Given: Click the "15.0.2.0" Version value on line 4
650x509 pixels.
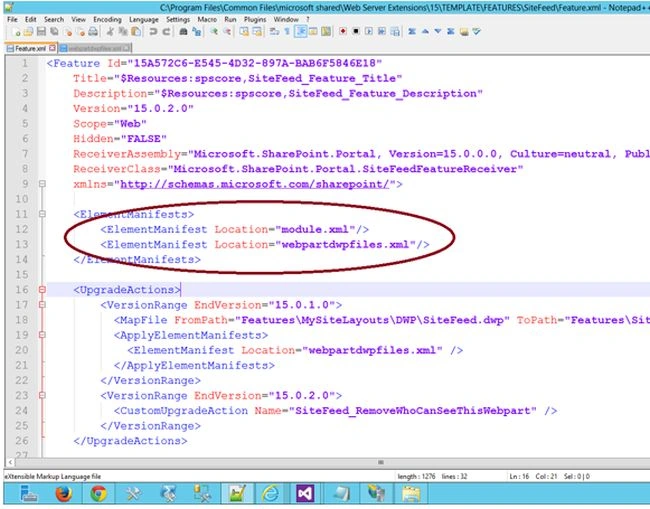Looking at the screenshot, I should click(x=160, y=109).
